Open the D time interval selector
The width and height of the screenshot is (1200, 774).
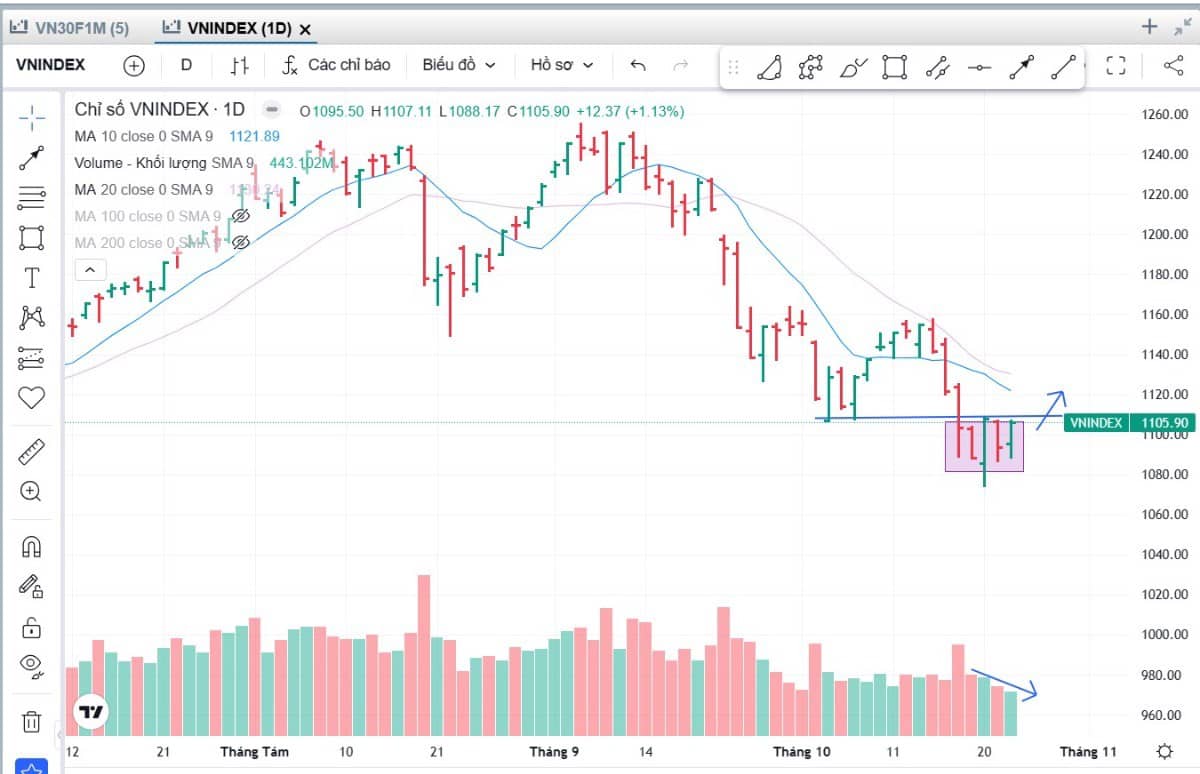point(186,65)
